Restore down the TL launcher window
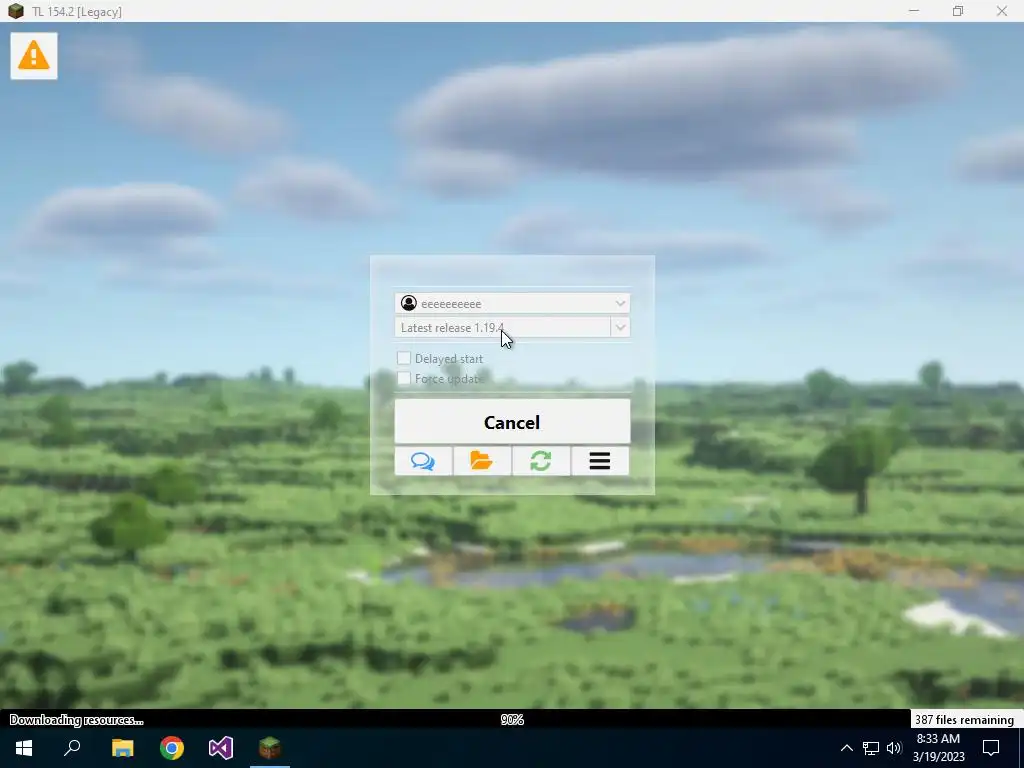Screen dimensions: 1024x768 click(957, 11)
